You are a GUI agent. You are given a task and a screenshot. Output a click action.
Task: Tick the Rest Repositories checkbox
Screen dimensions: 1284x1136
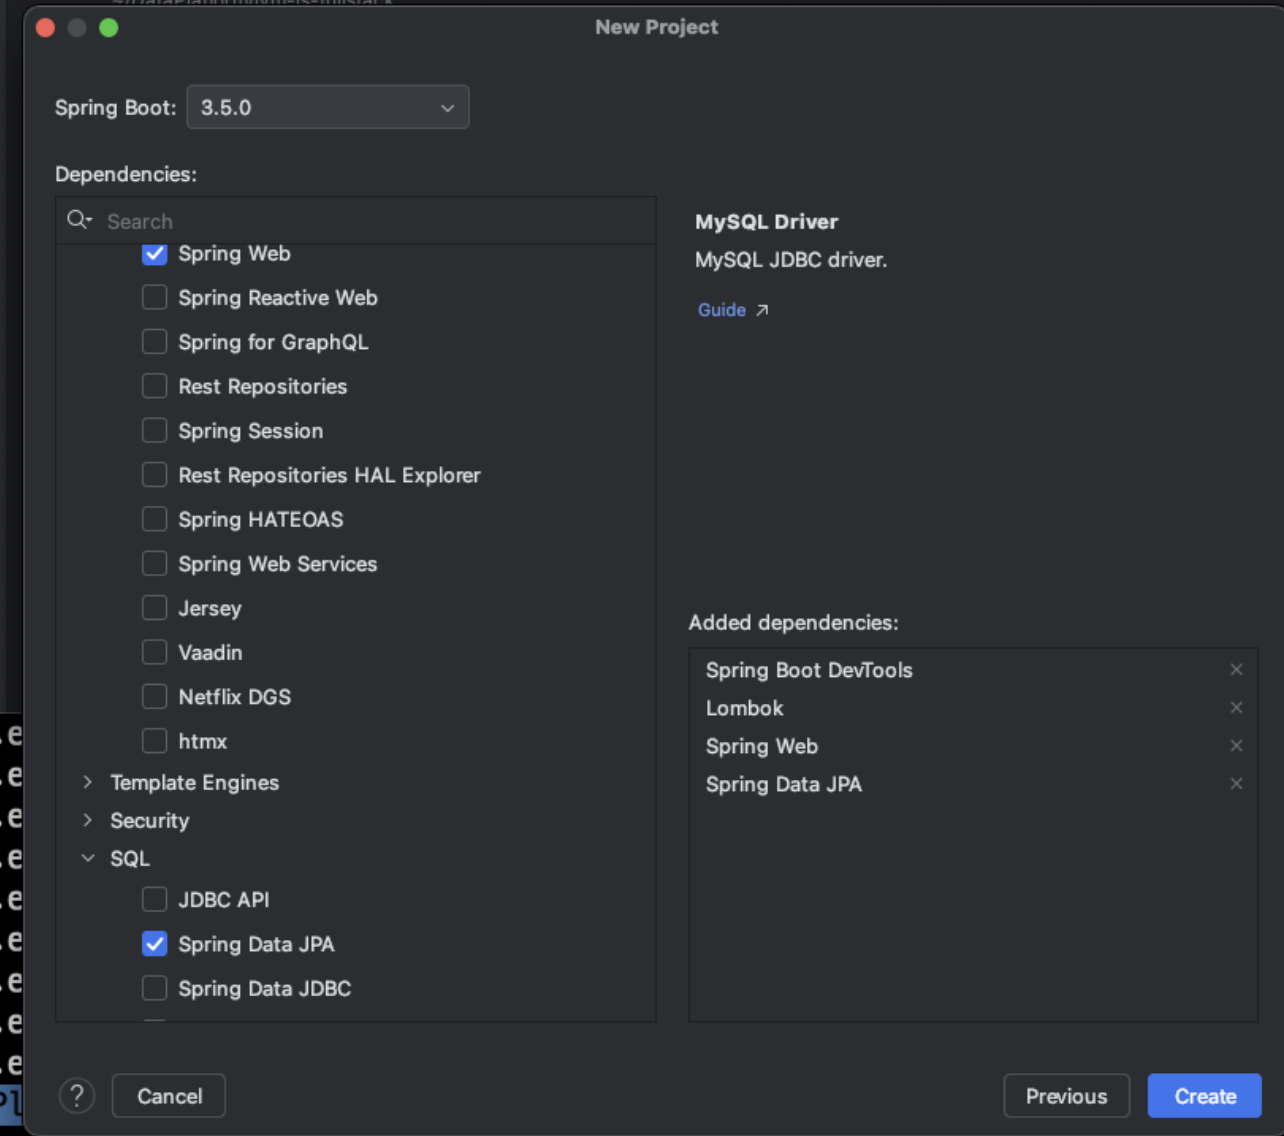(155, 386)
